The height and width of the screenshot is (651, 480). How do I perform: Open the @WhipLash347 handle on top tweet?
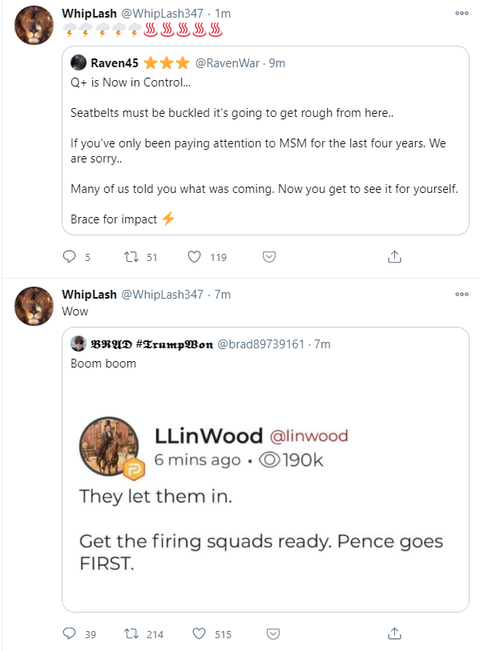pos(162,14)
